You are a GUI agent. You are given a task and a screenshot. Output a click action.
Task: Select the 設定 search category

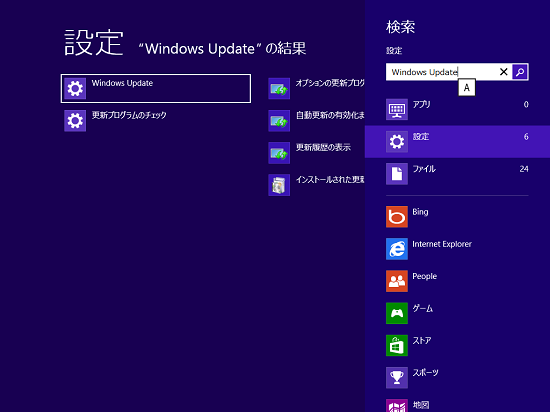[x=457, y=142]
